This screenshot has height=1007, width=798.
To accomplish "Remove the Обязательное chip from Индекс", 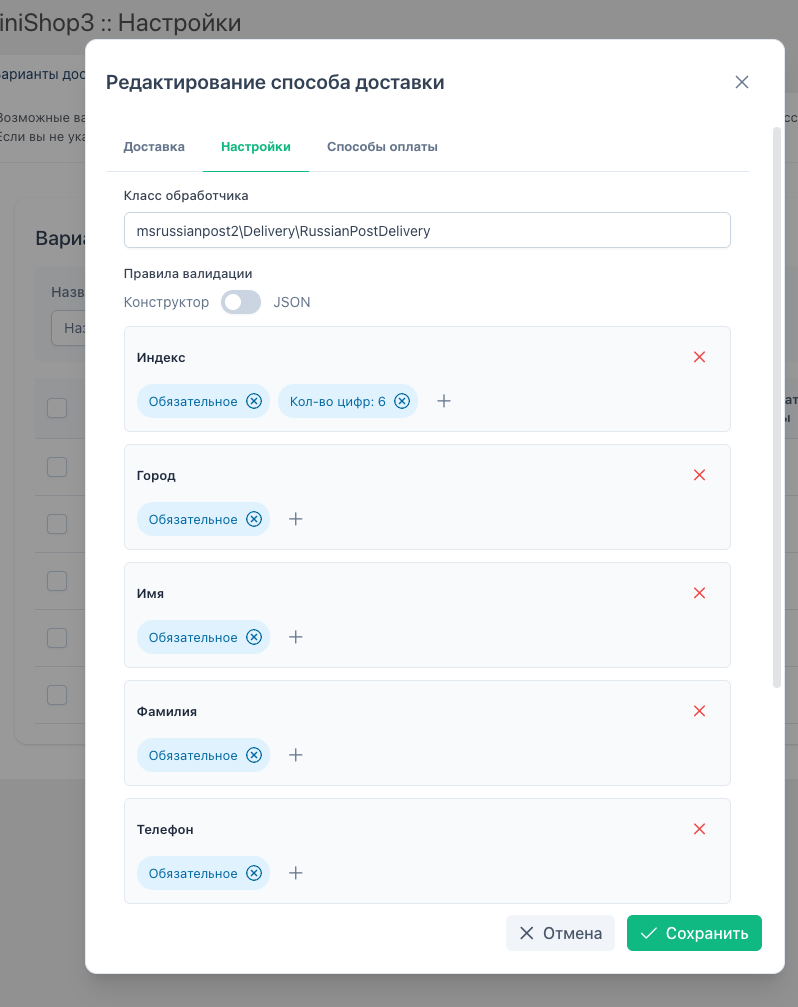I will pyautogui.click(x=254, y=401).
